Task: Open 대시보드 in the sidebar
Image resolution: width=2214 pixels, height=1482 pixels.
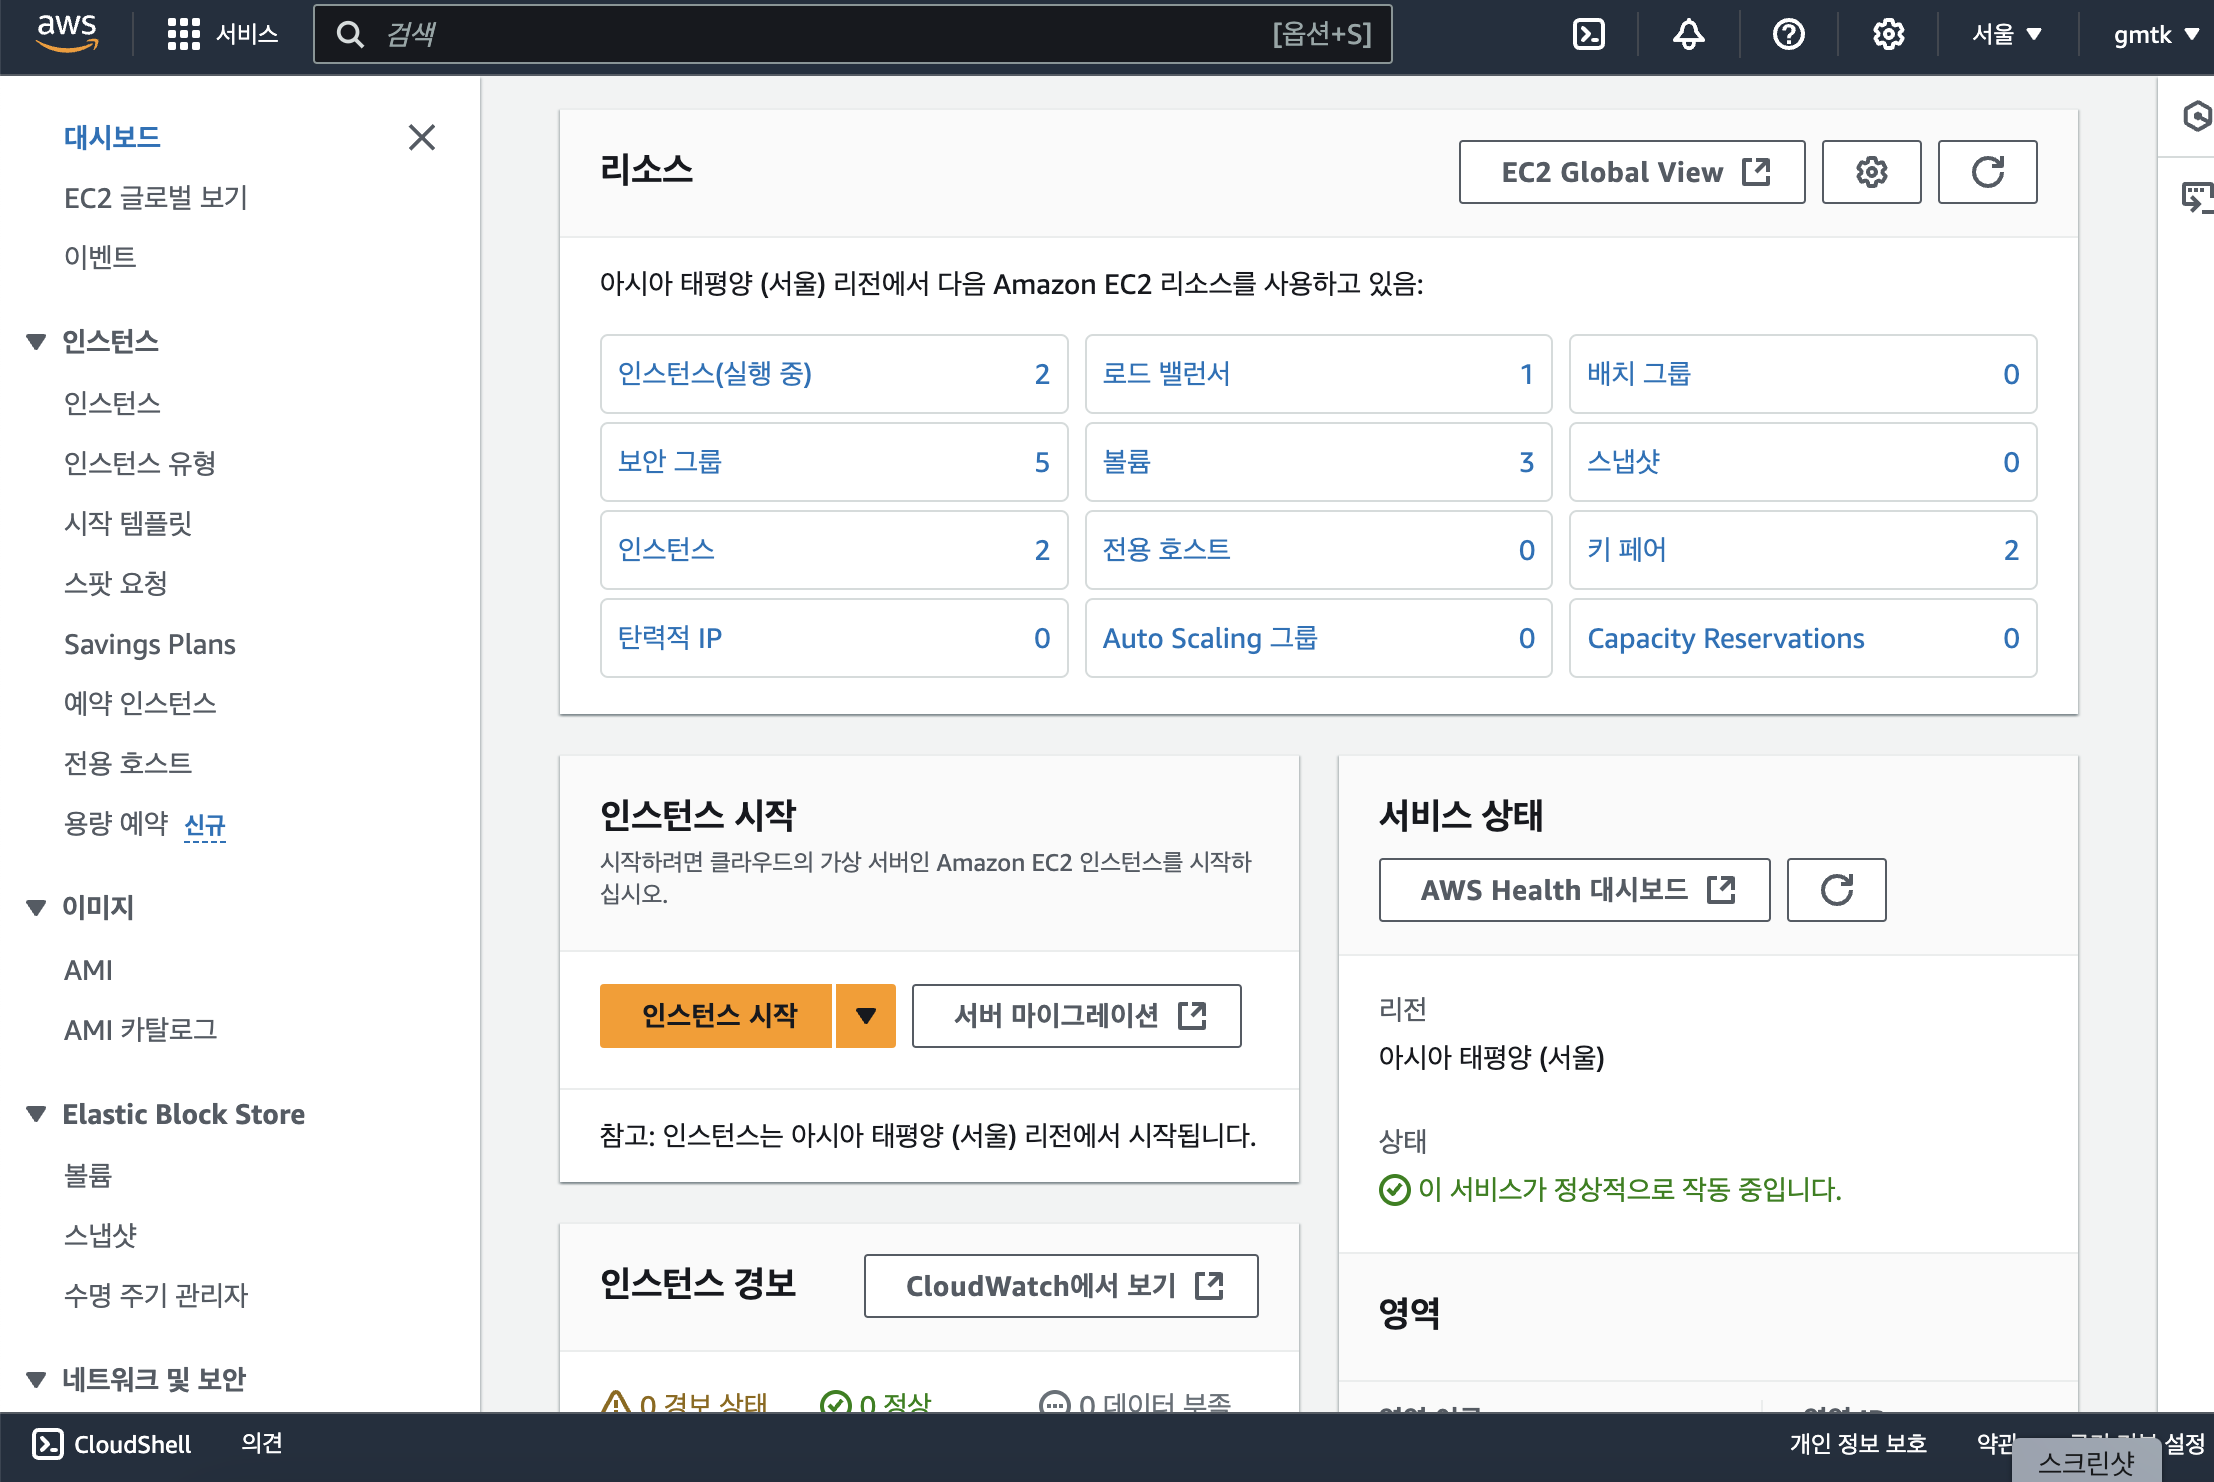Action: pyautogui.click(x=112, y=137)
